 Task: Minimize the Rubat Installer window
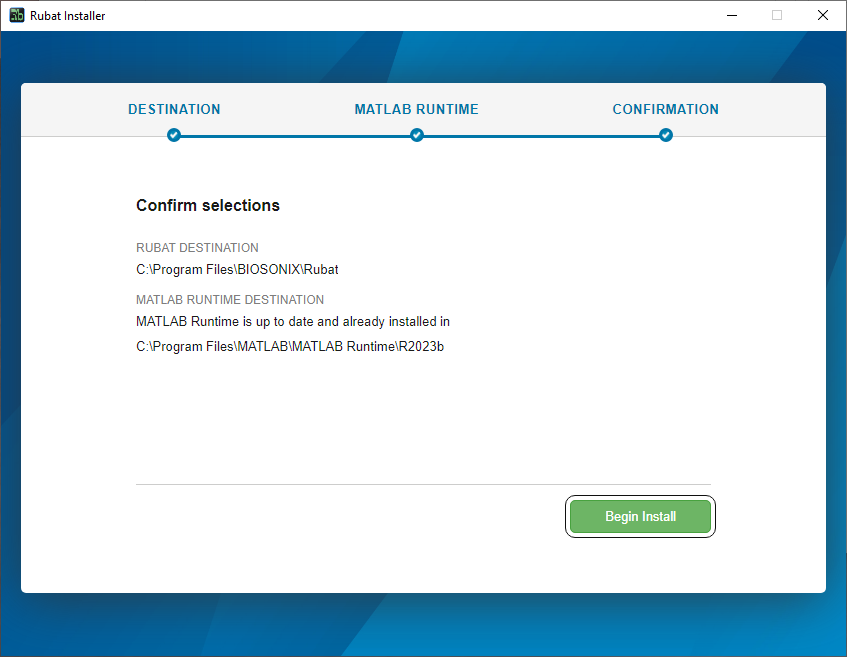[x=731, y=15]
